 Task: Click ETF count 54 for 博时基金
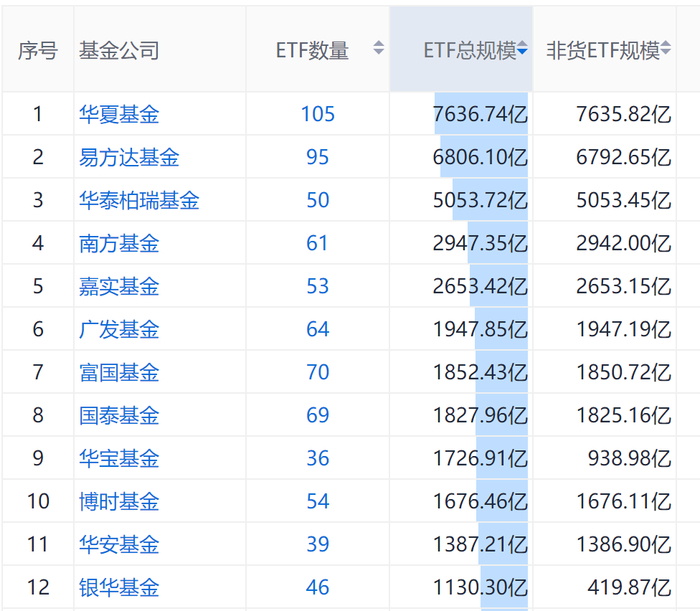click(317, 501)
